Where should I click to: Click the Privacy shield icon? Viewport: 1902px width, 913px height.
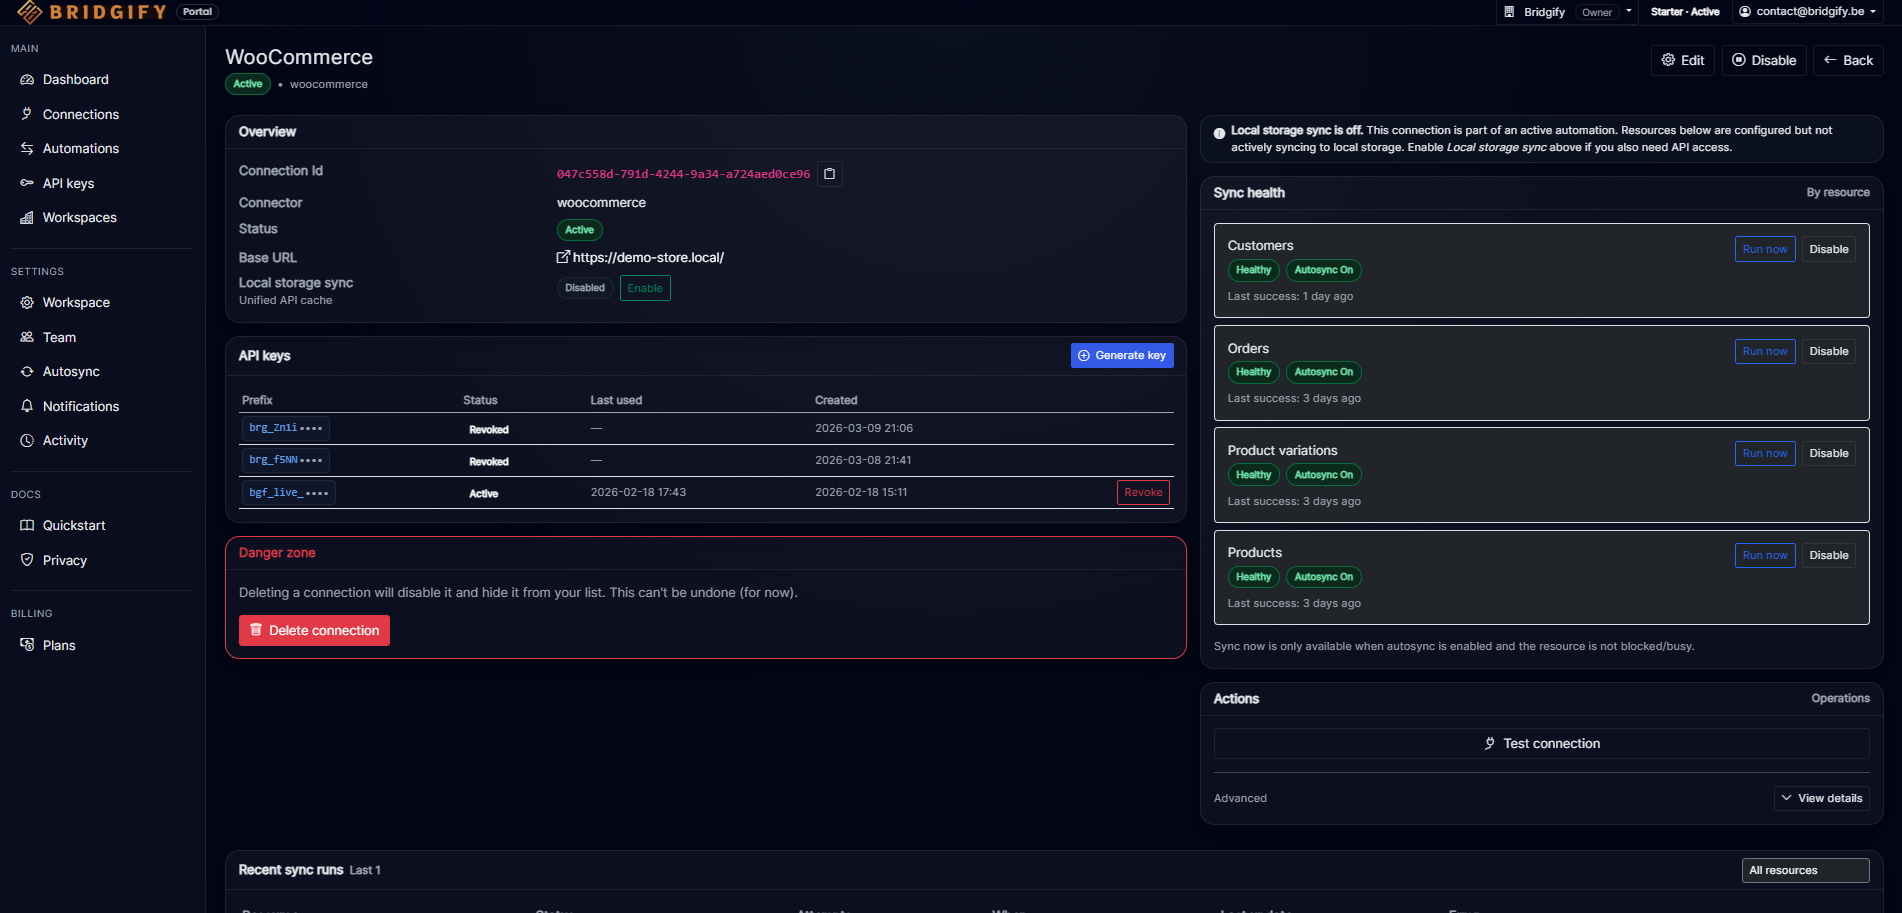(x=27, y=560)
